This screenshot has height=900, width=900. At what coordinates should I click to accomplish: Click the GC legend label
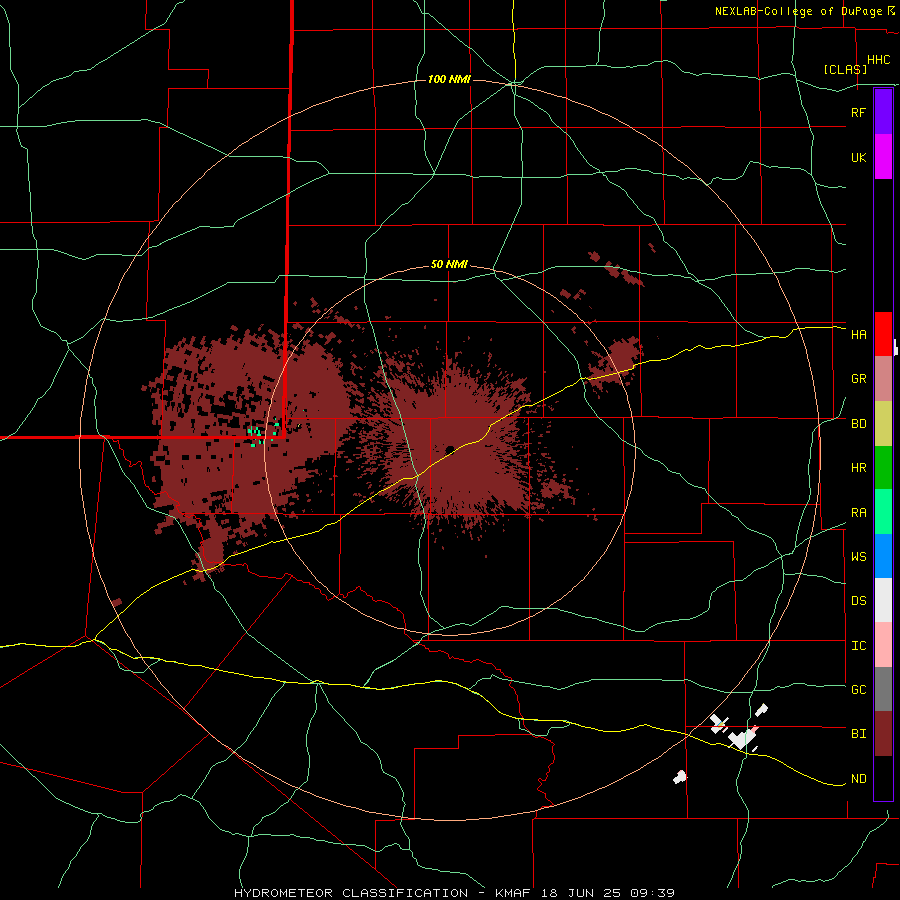858,690
